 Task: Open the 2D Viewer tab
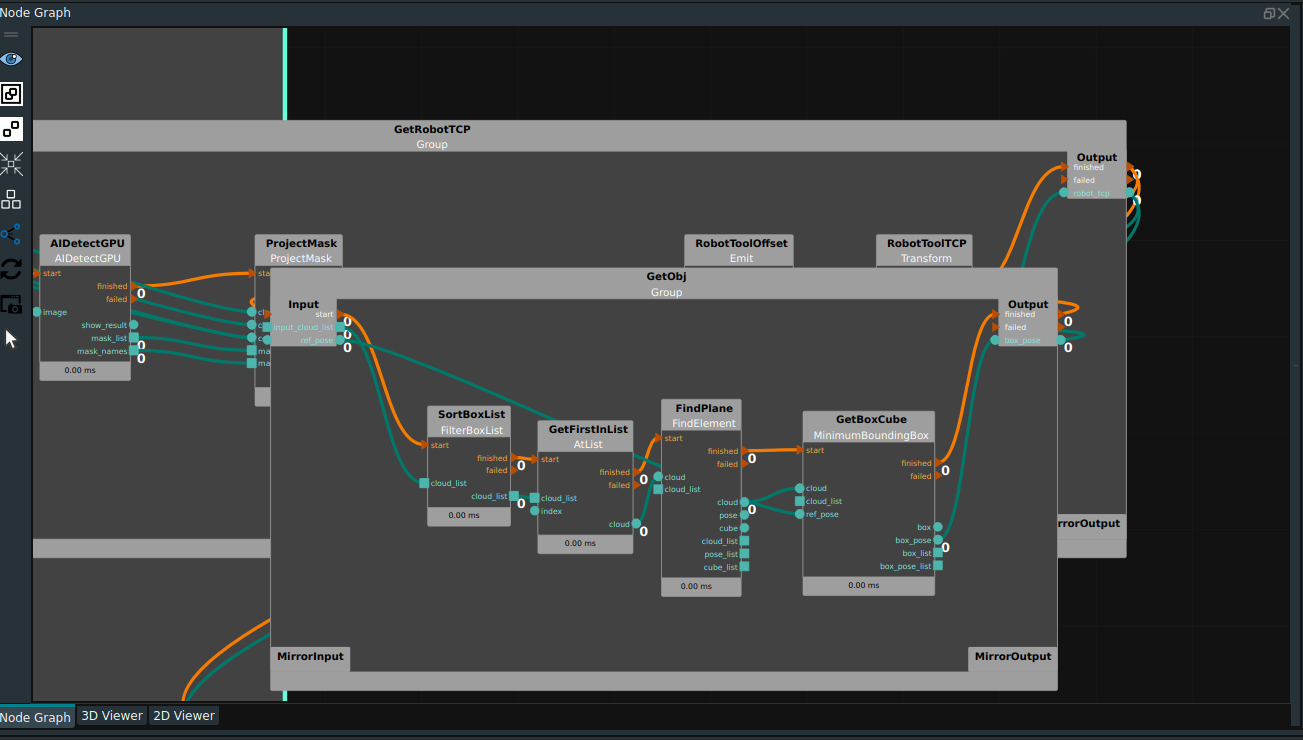click(x=184, y=716)
